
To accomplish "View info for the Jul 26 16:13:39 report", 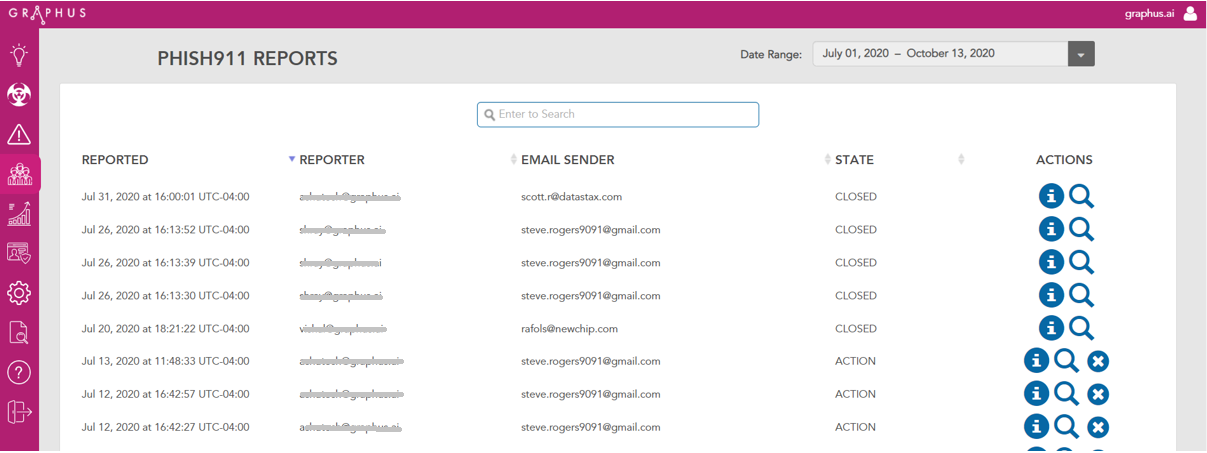I will click(1051, 262).
